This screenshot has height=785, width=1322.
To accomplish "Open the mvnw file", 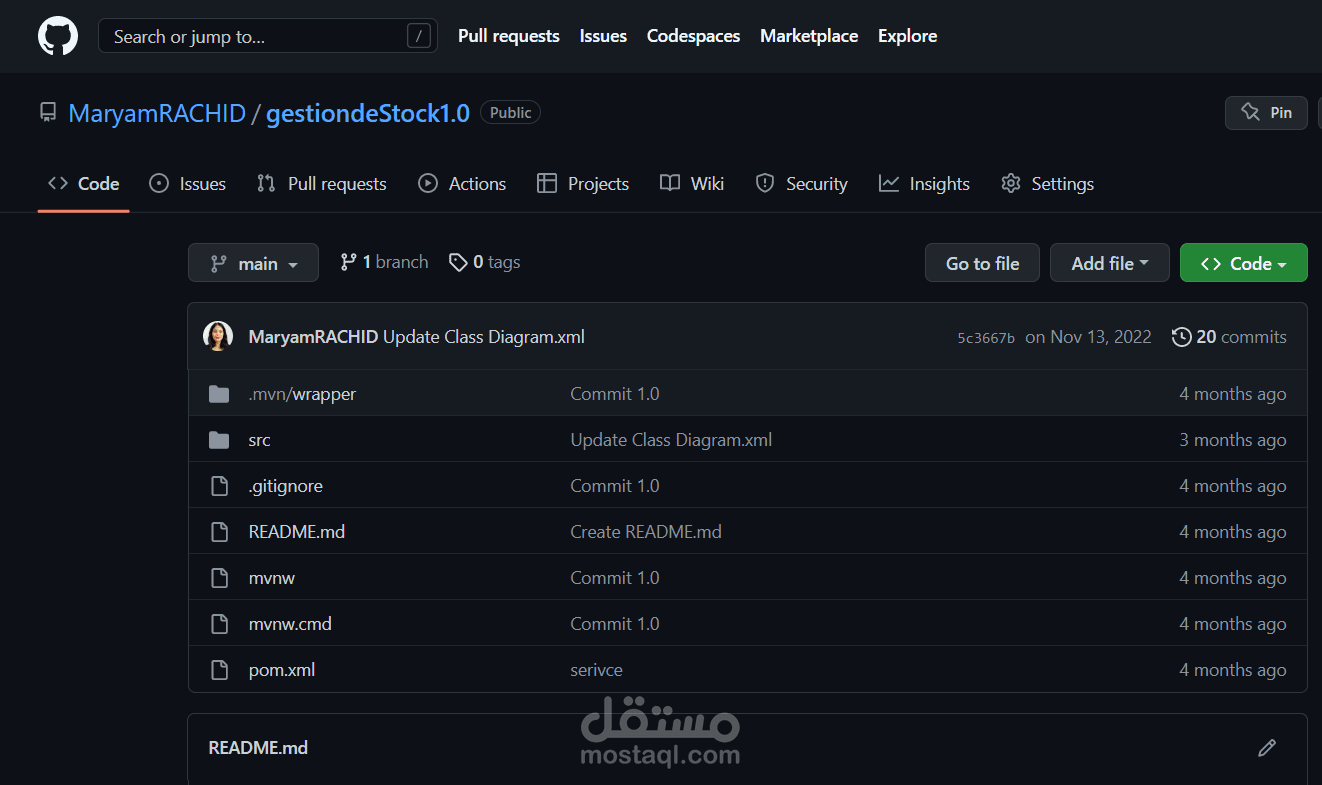I will [271, 578].
